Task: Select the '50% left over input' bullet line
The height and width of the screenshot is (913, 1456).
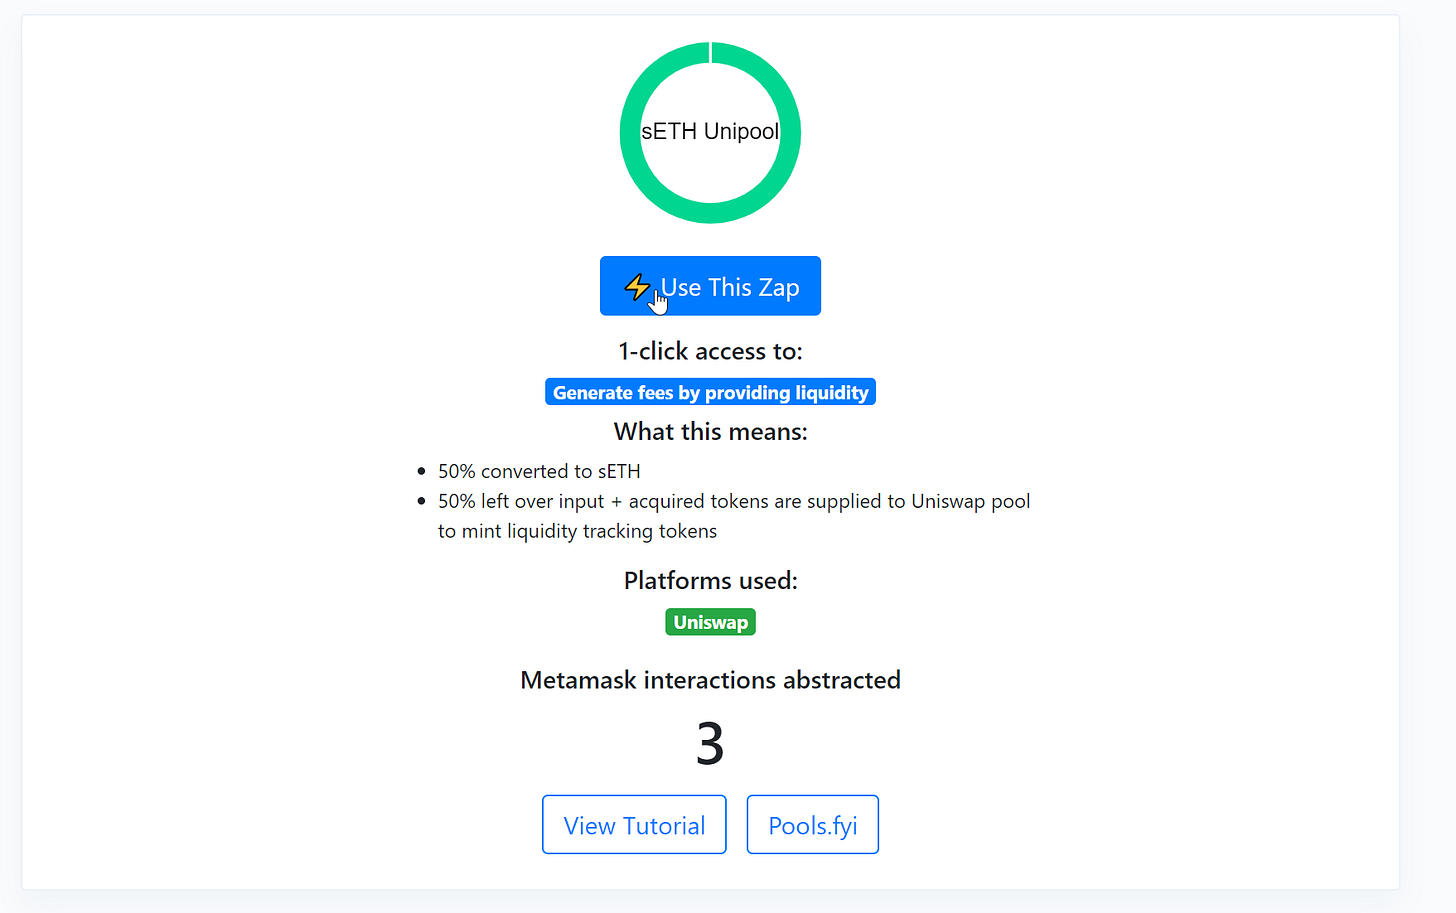Action: click(x=734, y=501)
